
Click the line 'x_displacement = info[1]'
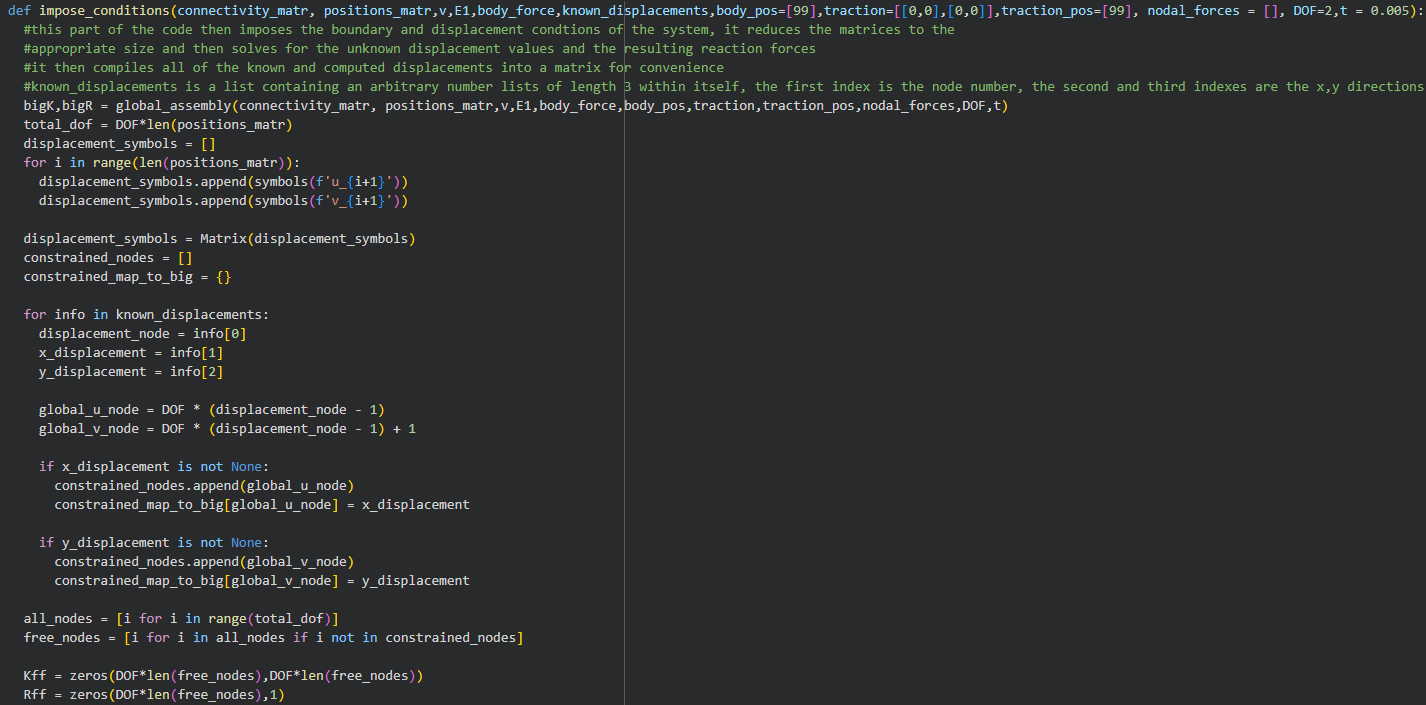click(x=131, y=353)
